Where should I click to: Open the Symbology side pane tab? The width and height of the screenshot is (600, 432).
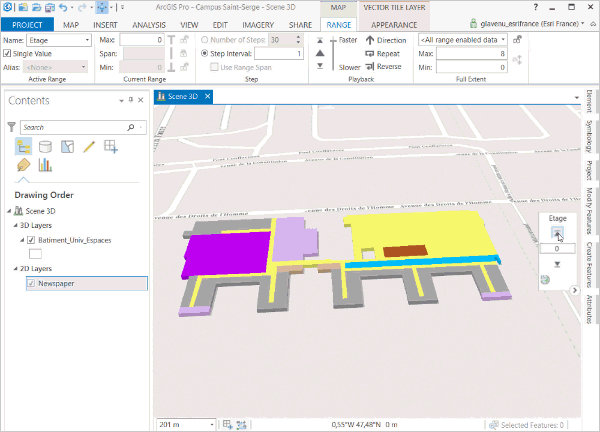tap(589, 137)
